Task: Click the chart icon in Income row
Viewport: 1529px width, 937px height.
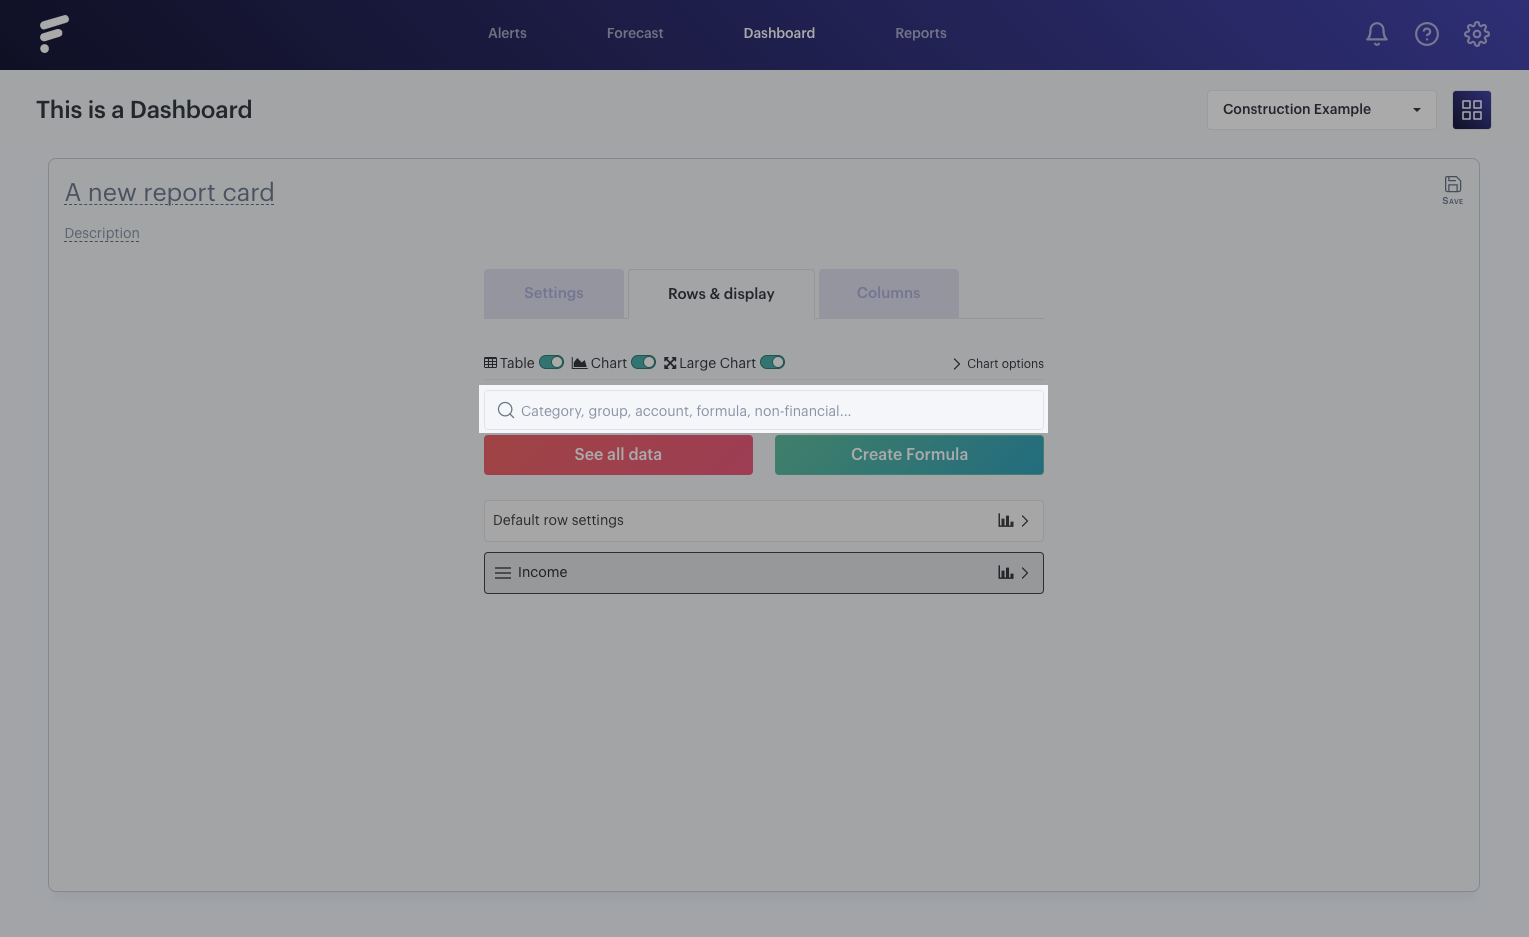Action: tap(1006, 572)
